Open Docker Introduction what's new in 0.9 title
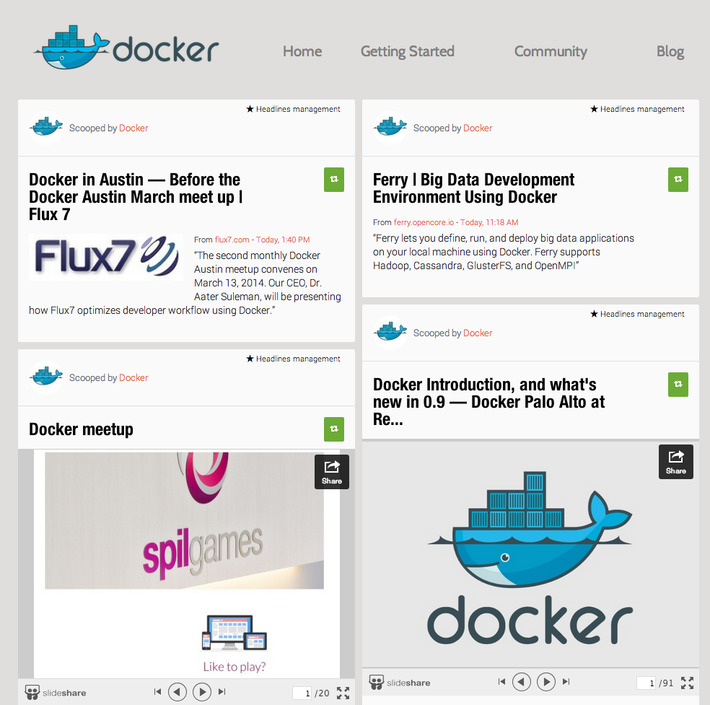Viewport: 710px width, 705px height. click(x=489, y=402)
